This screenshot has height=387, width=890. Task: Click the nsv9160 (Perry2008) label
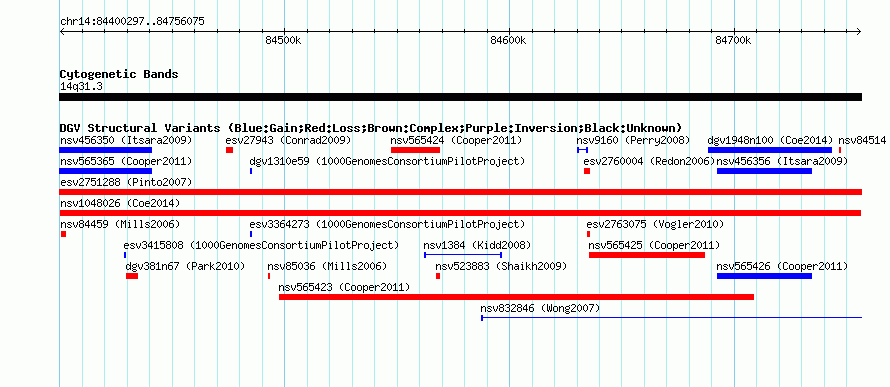tap(633, 140)
